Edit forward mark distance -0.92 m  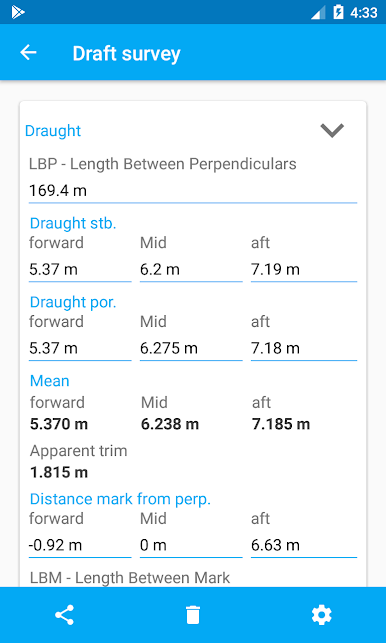click(x=80, y=545)
